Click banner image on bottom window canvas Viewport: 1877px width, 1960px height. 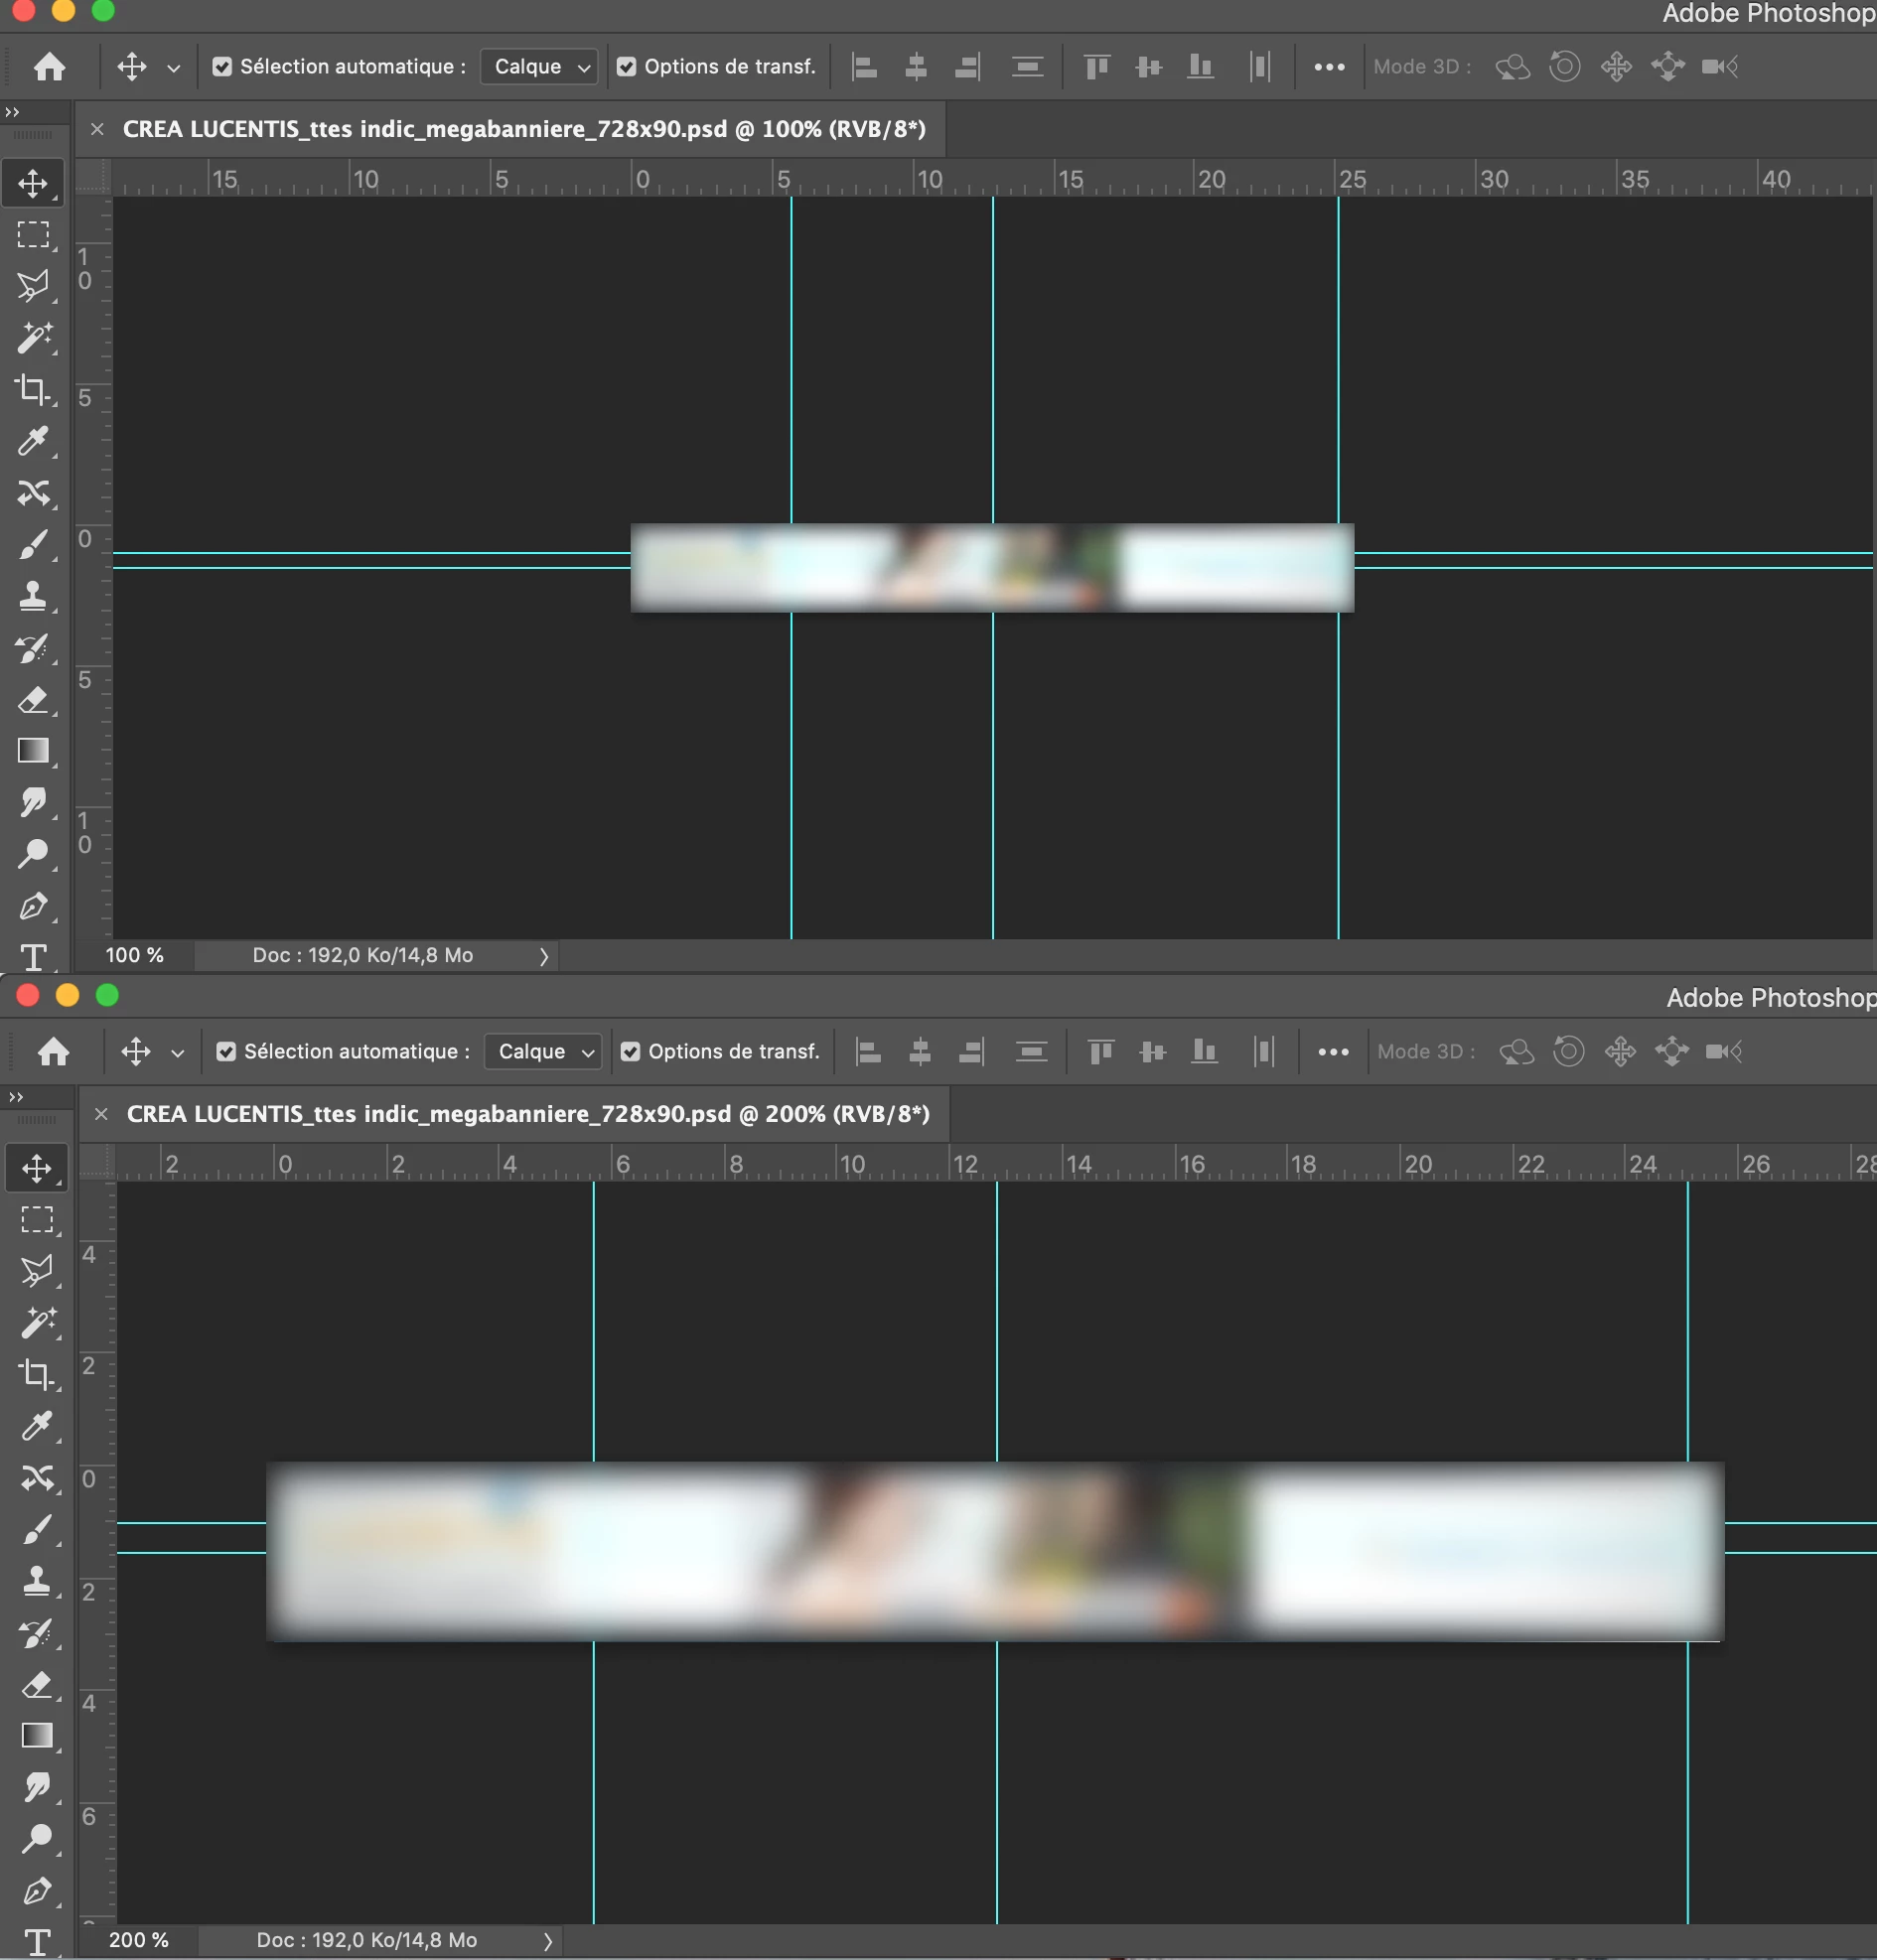coord(995,1552)
